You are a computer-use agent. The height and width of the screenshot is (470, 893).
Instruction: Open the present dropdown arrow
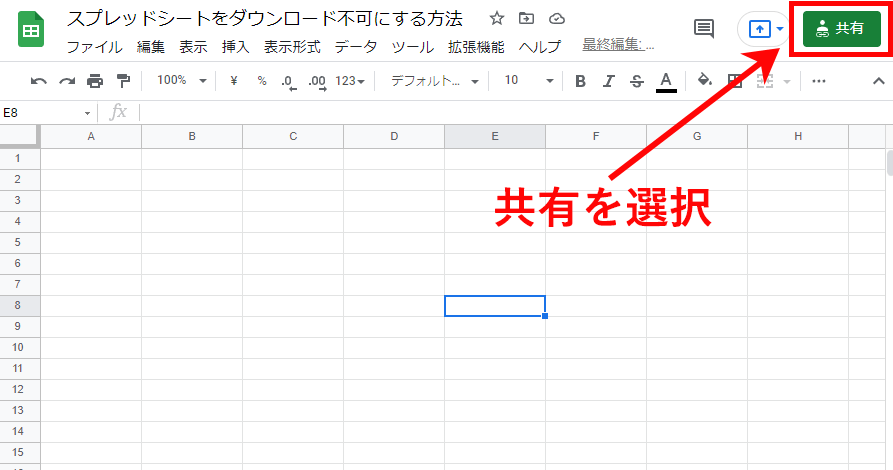click(x=780, y=28)
